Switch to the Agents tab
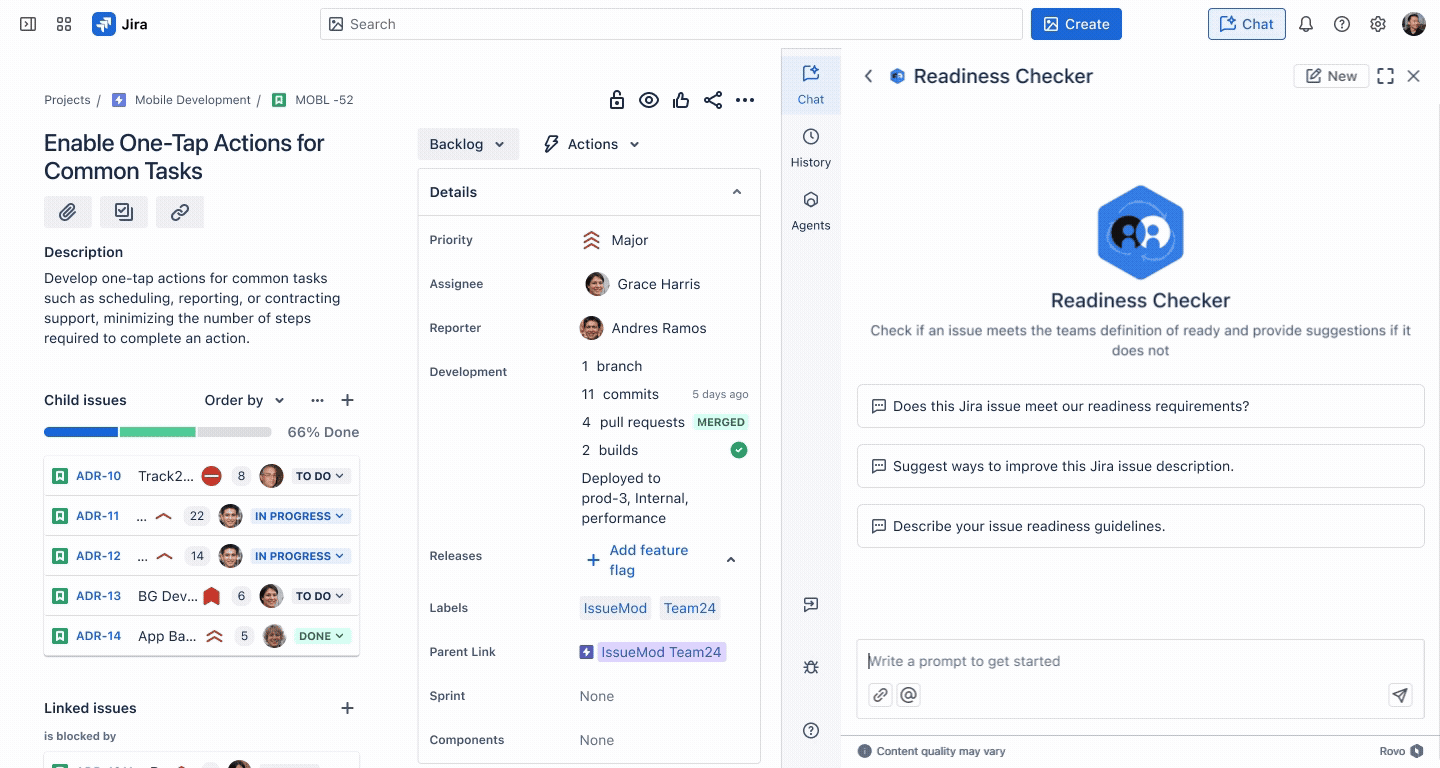Viewport: 1440px width, 768px height. point(811,211)
